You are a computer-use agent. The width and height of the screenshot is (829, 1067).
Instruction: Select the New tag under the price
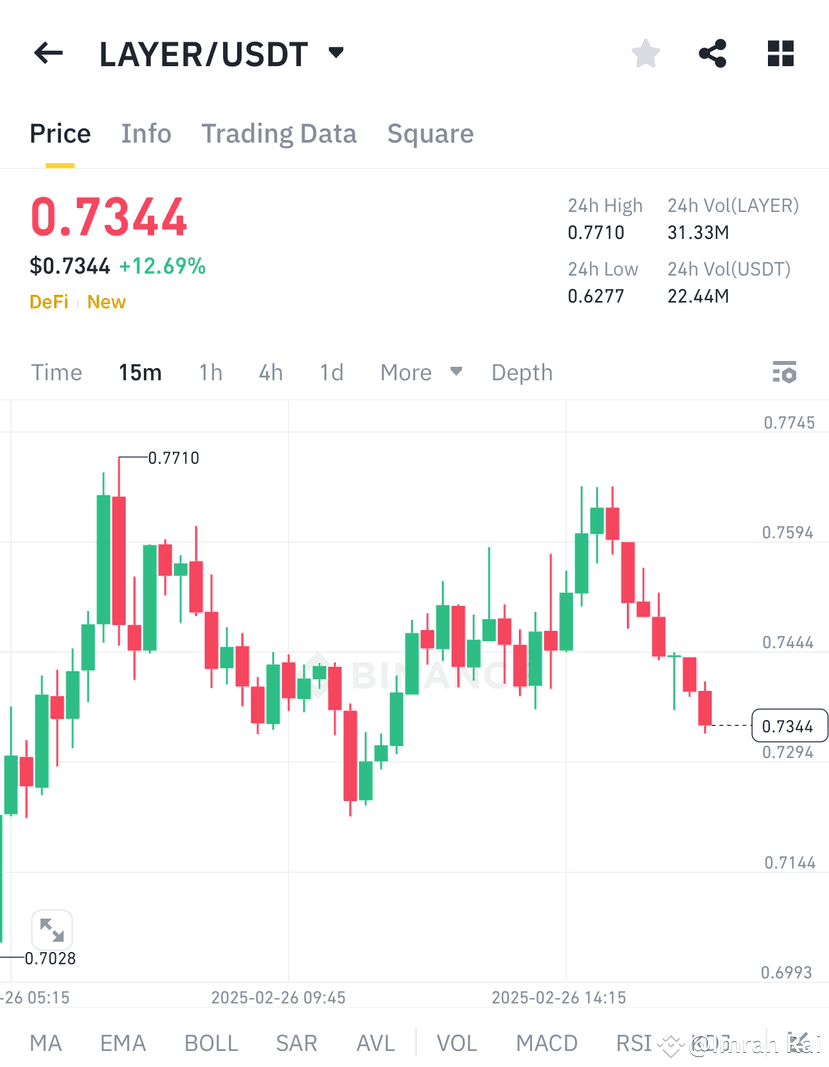(x=106, y=302)
